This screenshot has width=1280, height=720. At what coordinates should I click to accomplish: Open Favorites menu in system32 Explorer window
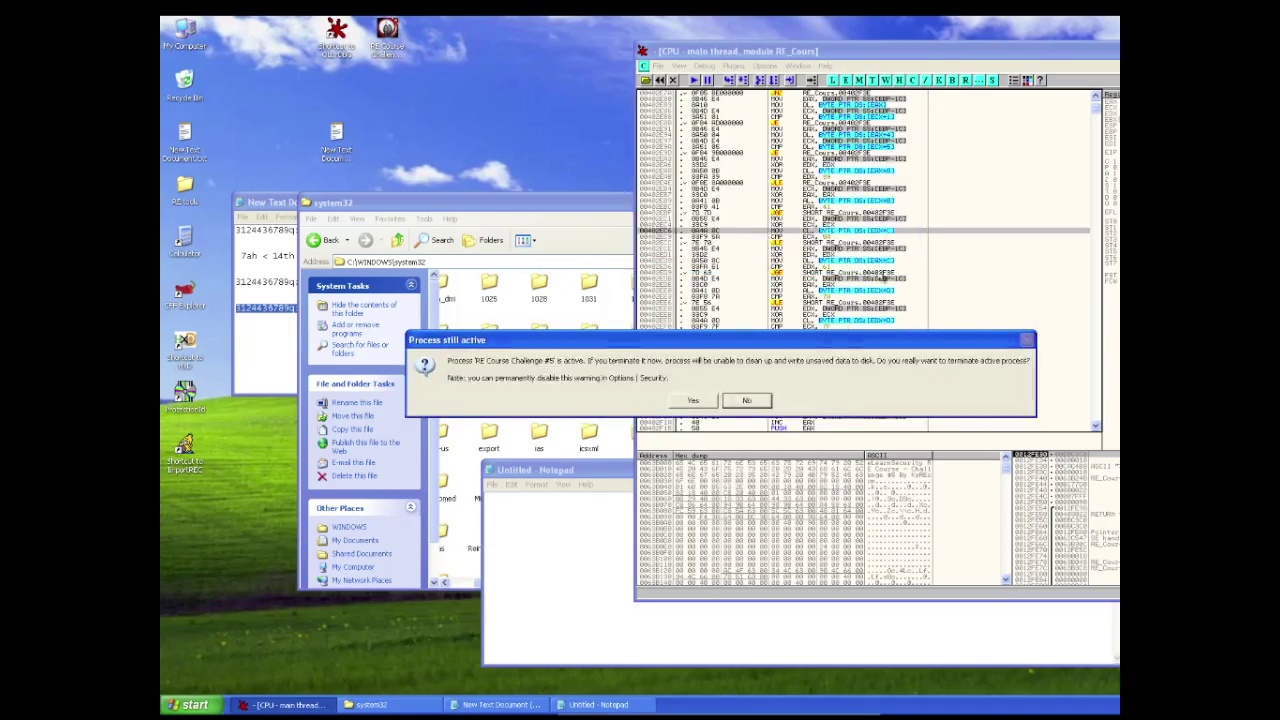click(x=390, y=219)
